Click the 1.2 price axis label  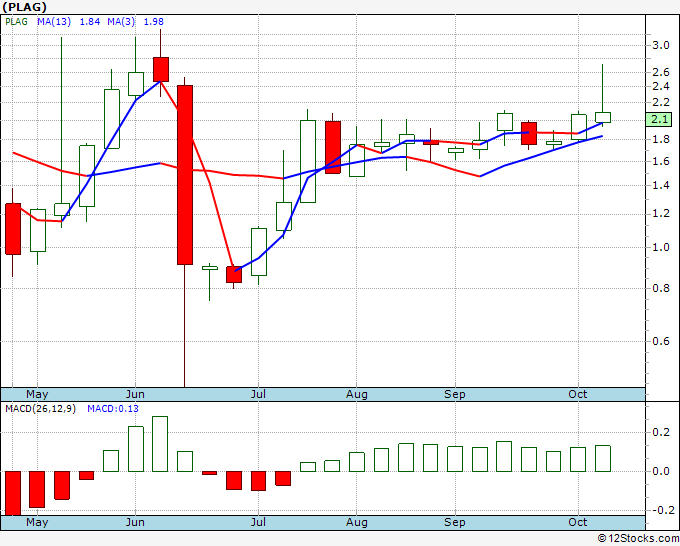click(x=661, y=214)
